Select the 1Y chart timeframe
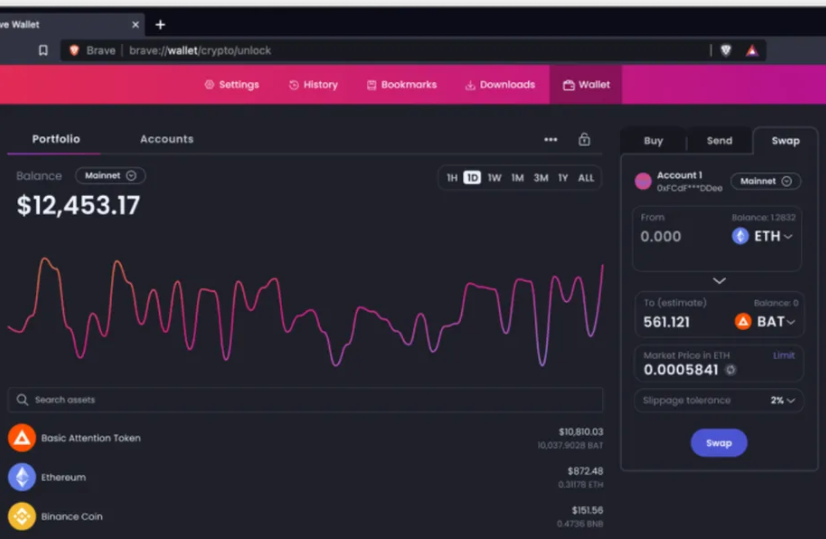The width and height of the screenshot is (826, 539). click(x=563, y=178)
